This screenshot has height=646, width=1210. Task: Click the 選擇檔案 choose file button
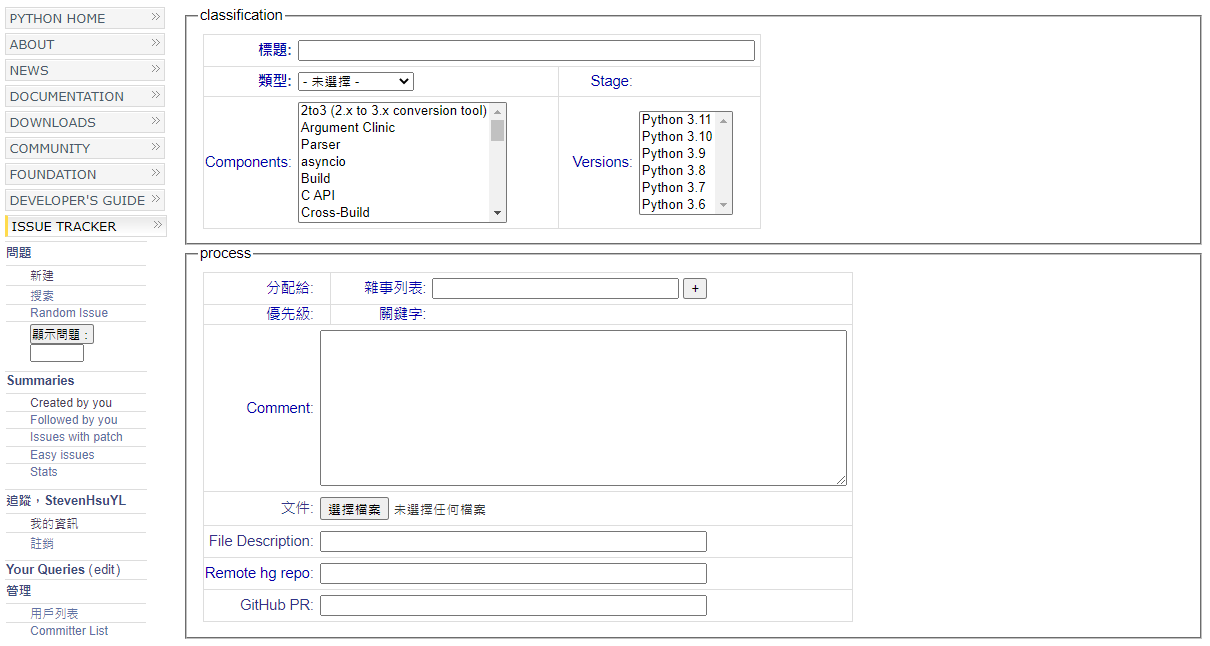coord(354,509)
